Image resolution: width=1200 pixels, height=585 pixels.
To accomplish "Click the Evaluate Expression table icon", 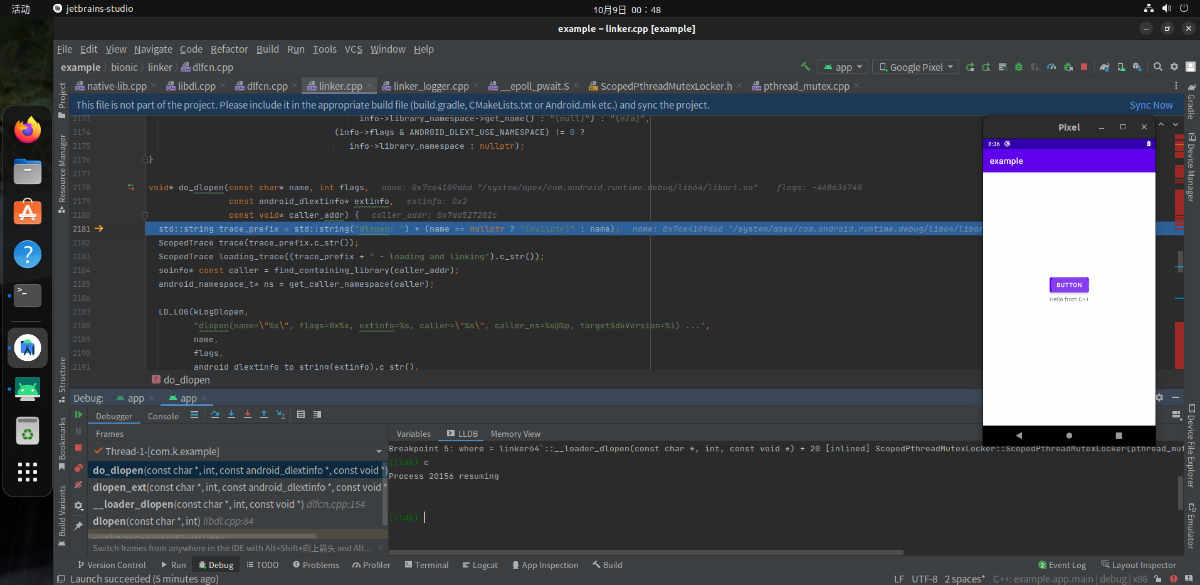I will [301, 414].
